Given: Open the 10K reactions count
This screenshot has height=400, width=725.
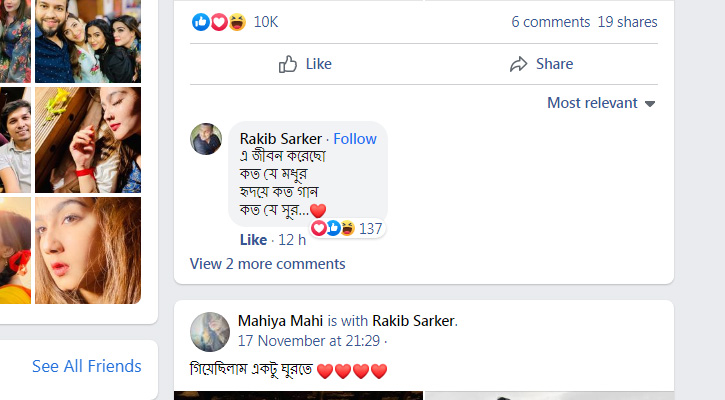Looking at the screenshot, I should (x=266, y=22).
